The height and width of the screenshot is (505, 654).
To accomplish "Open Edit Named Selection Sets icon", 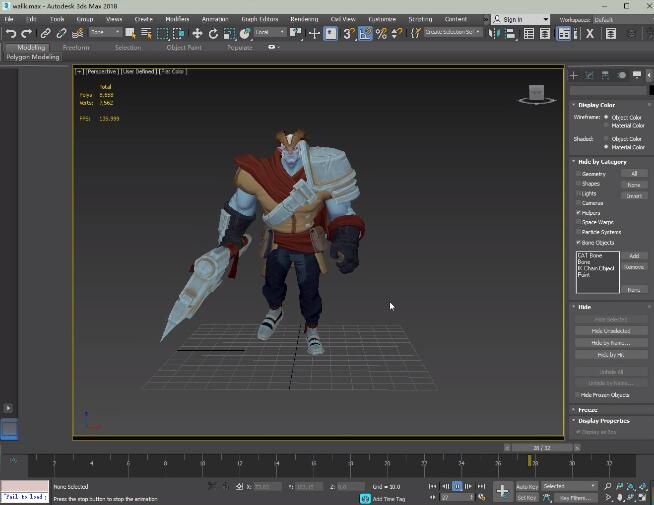I will tap(415, 33).
